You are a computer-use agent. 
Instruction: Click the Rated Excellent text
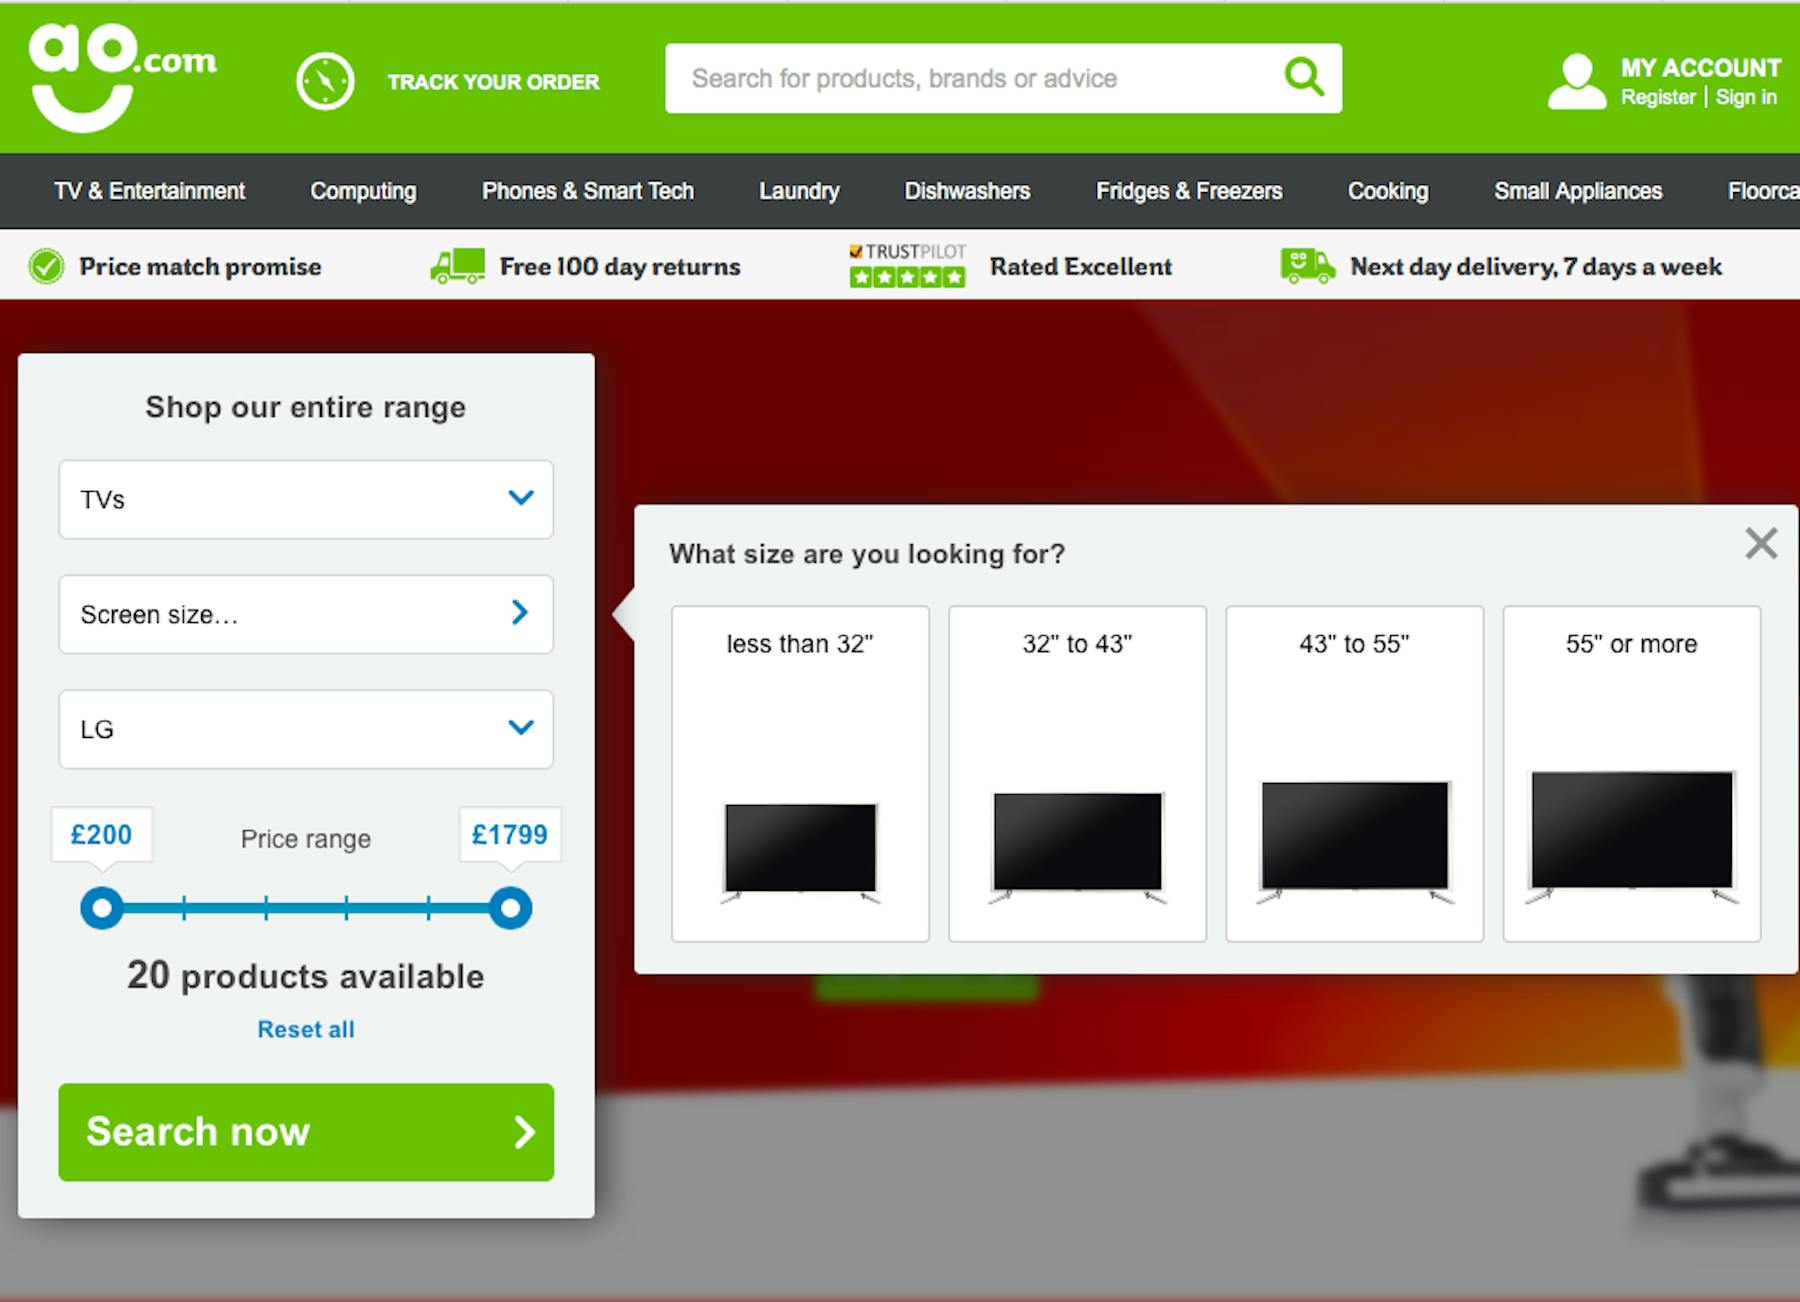click(x=1081, y=267)
